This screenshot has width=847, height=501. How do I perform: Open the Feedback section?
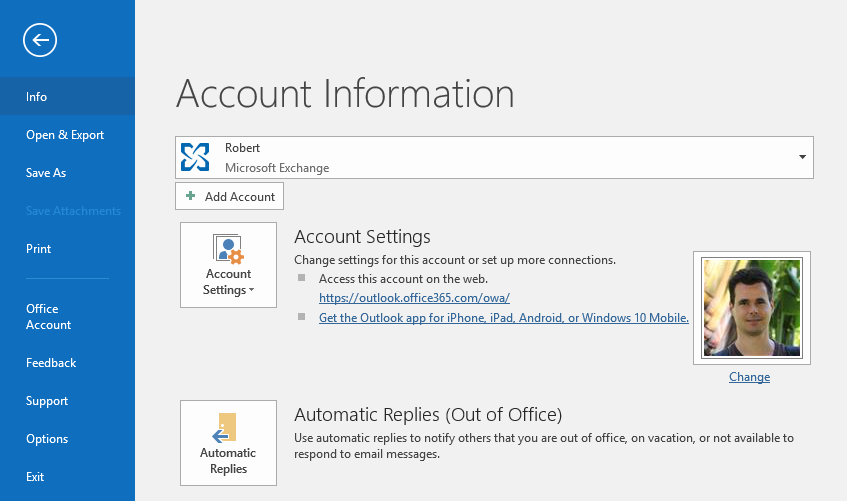(51, 363)
